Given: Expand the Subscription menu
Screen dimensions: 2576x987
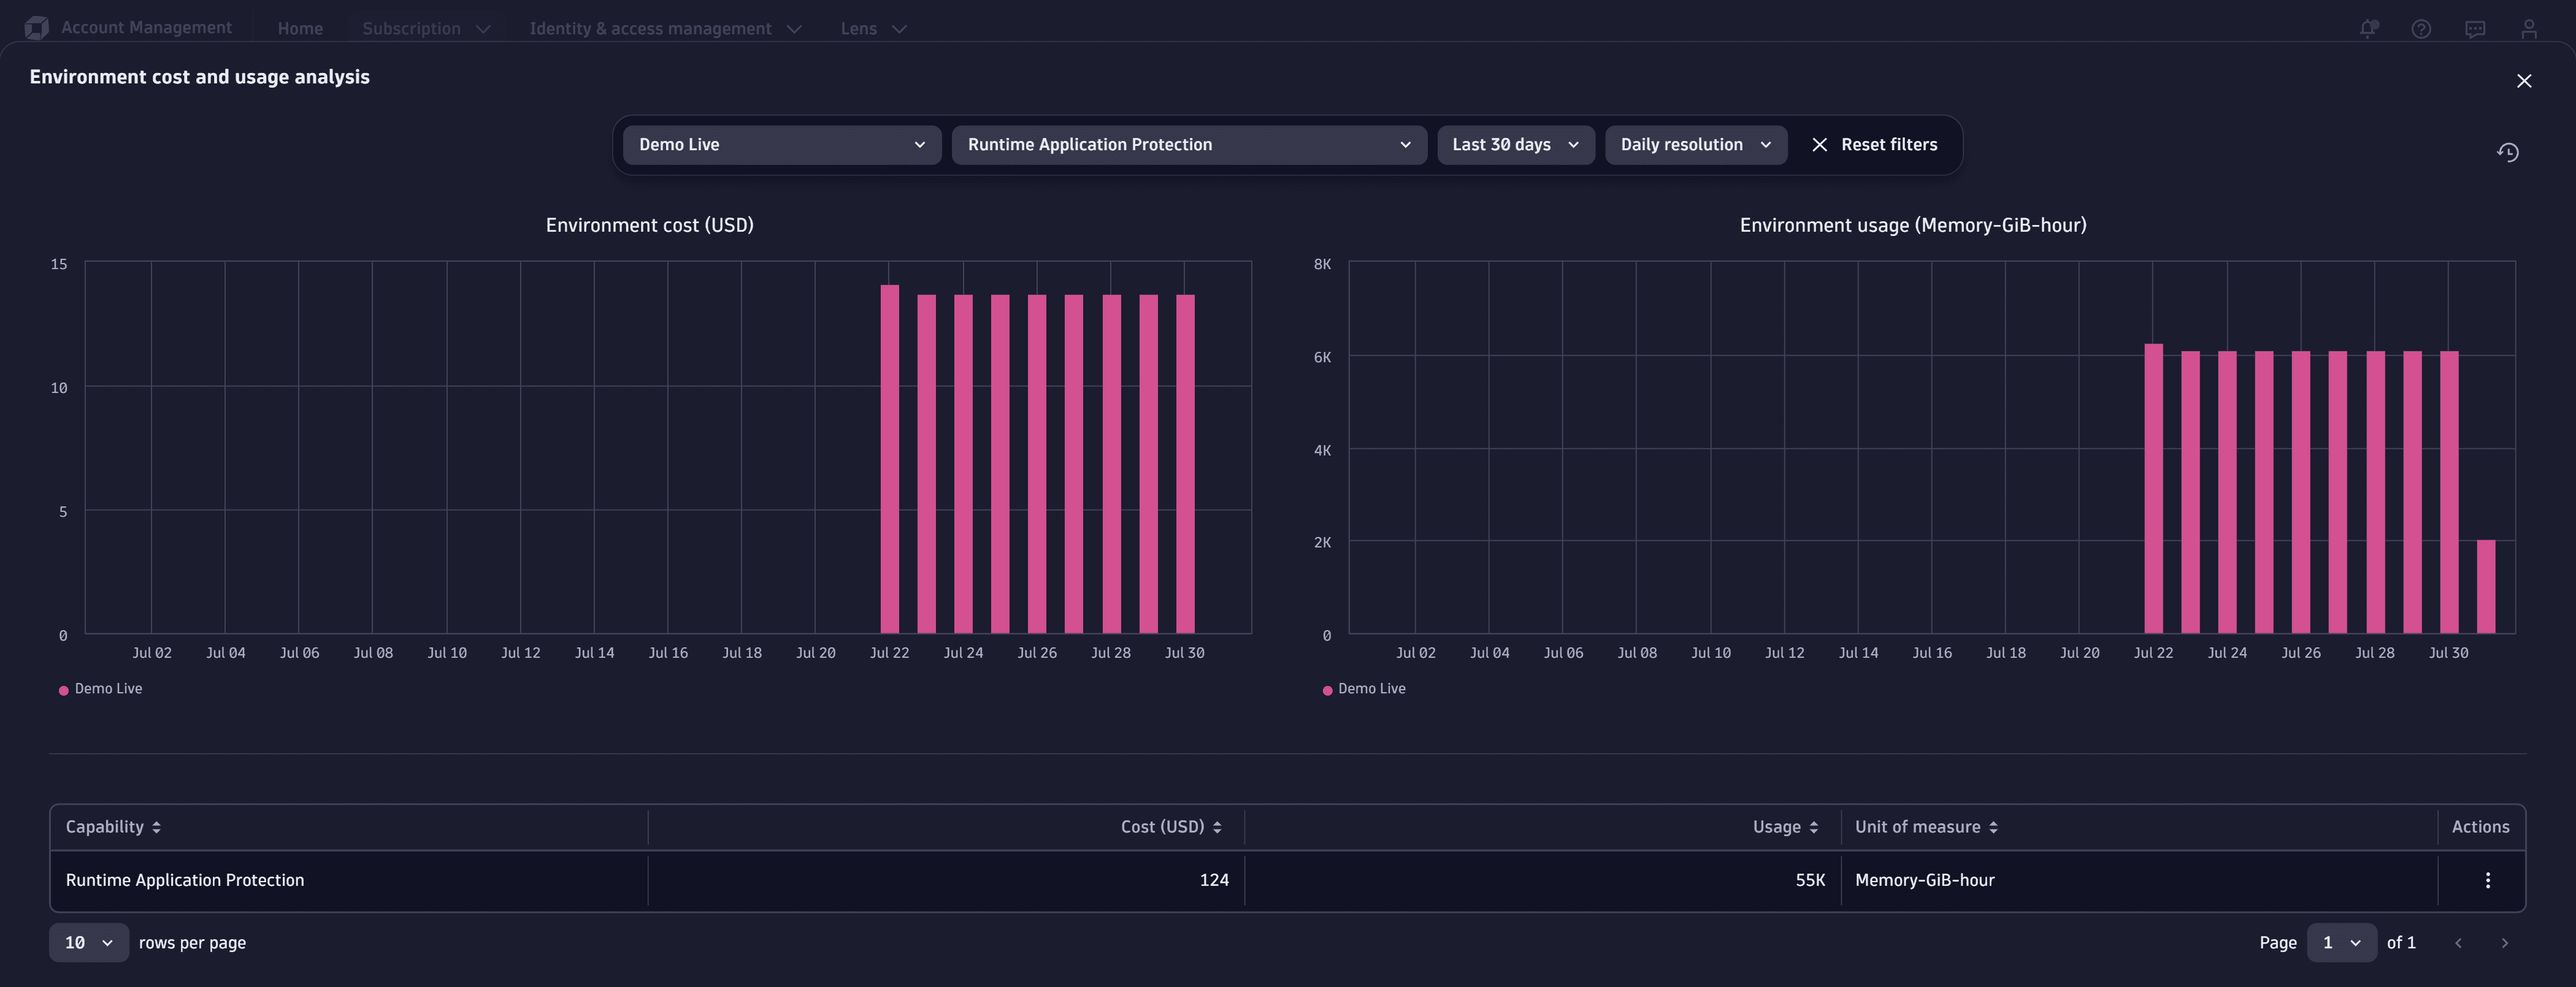Looking at the screenshot, I should (x=426, y=29).
